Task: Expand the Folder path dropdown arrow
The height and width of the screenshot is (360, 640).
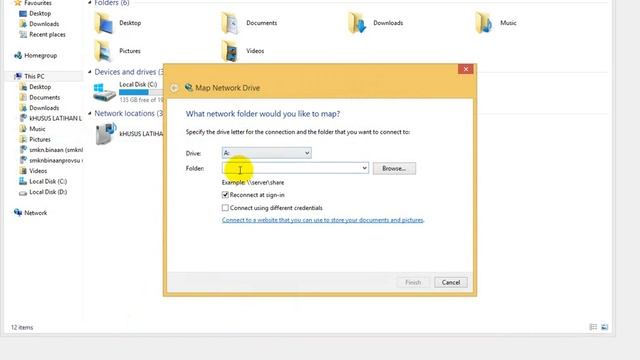Action: pos(364,168)
